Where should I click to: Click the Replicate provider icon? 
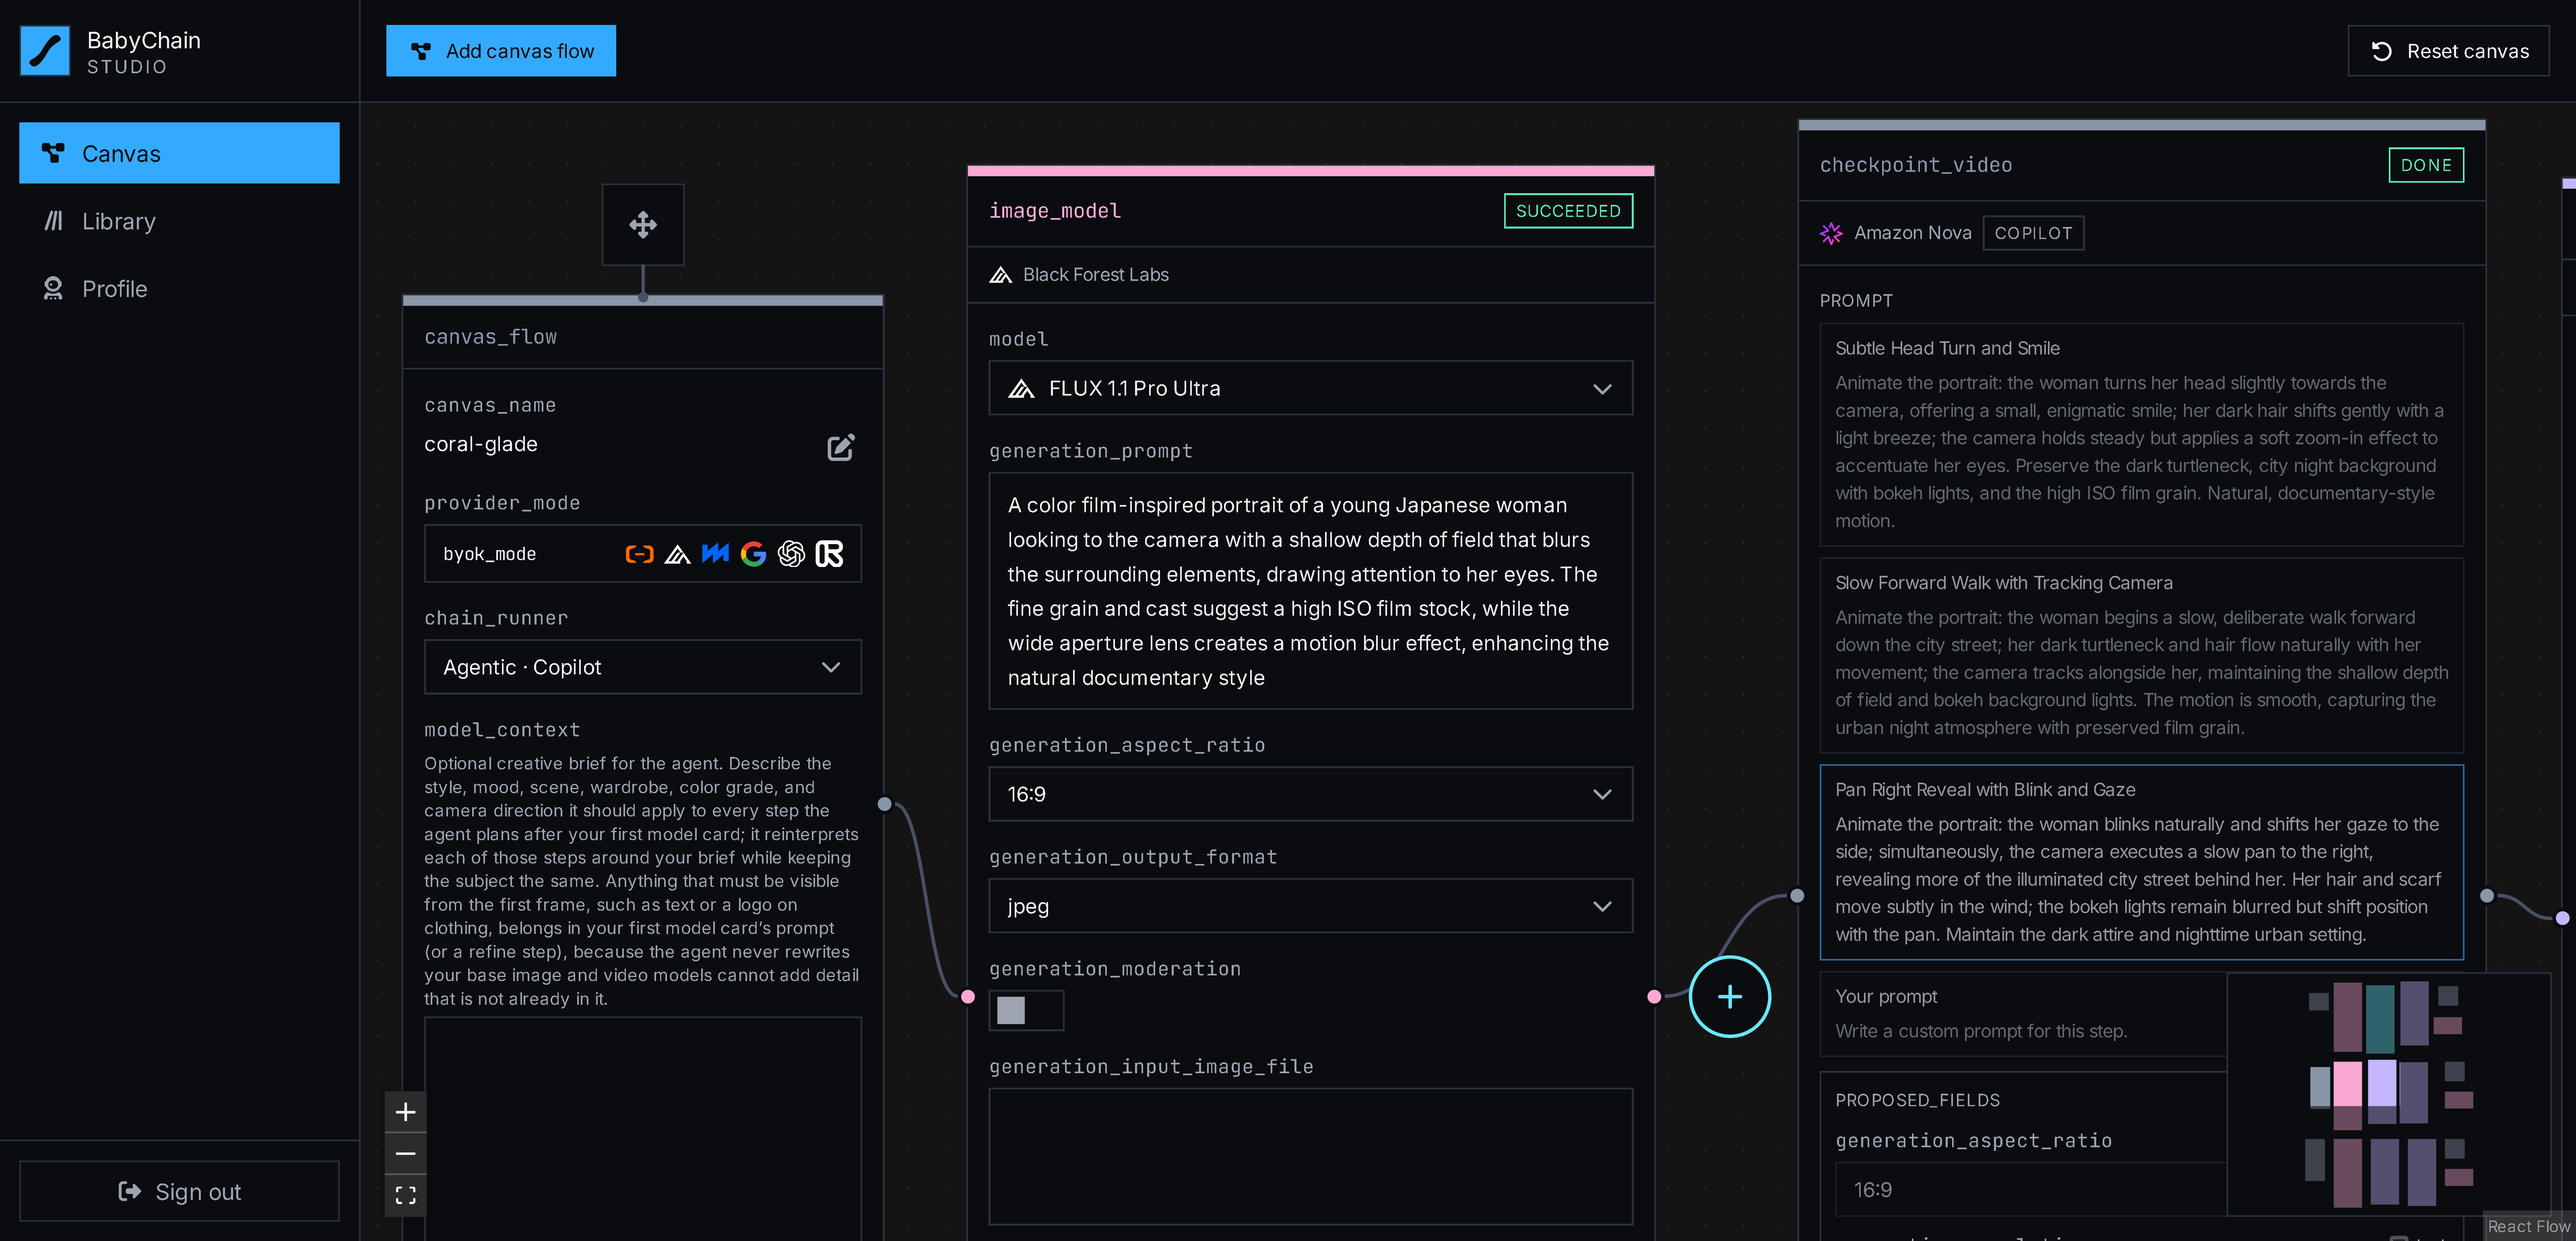tap(829, 554)
